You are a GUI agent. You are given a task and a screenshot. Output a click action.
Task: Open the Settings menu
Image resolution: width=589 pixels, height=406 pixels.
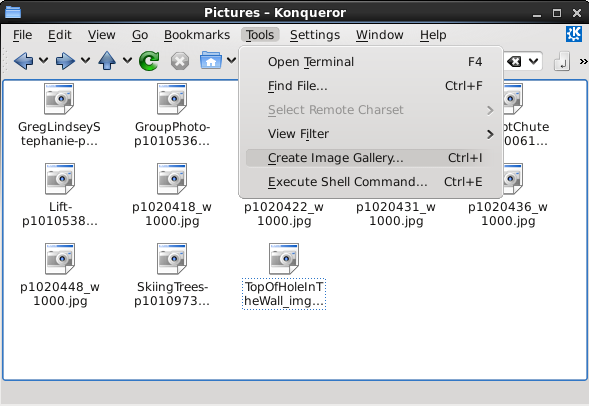[315, 35]
